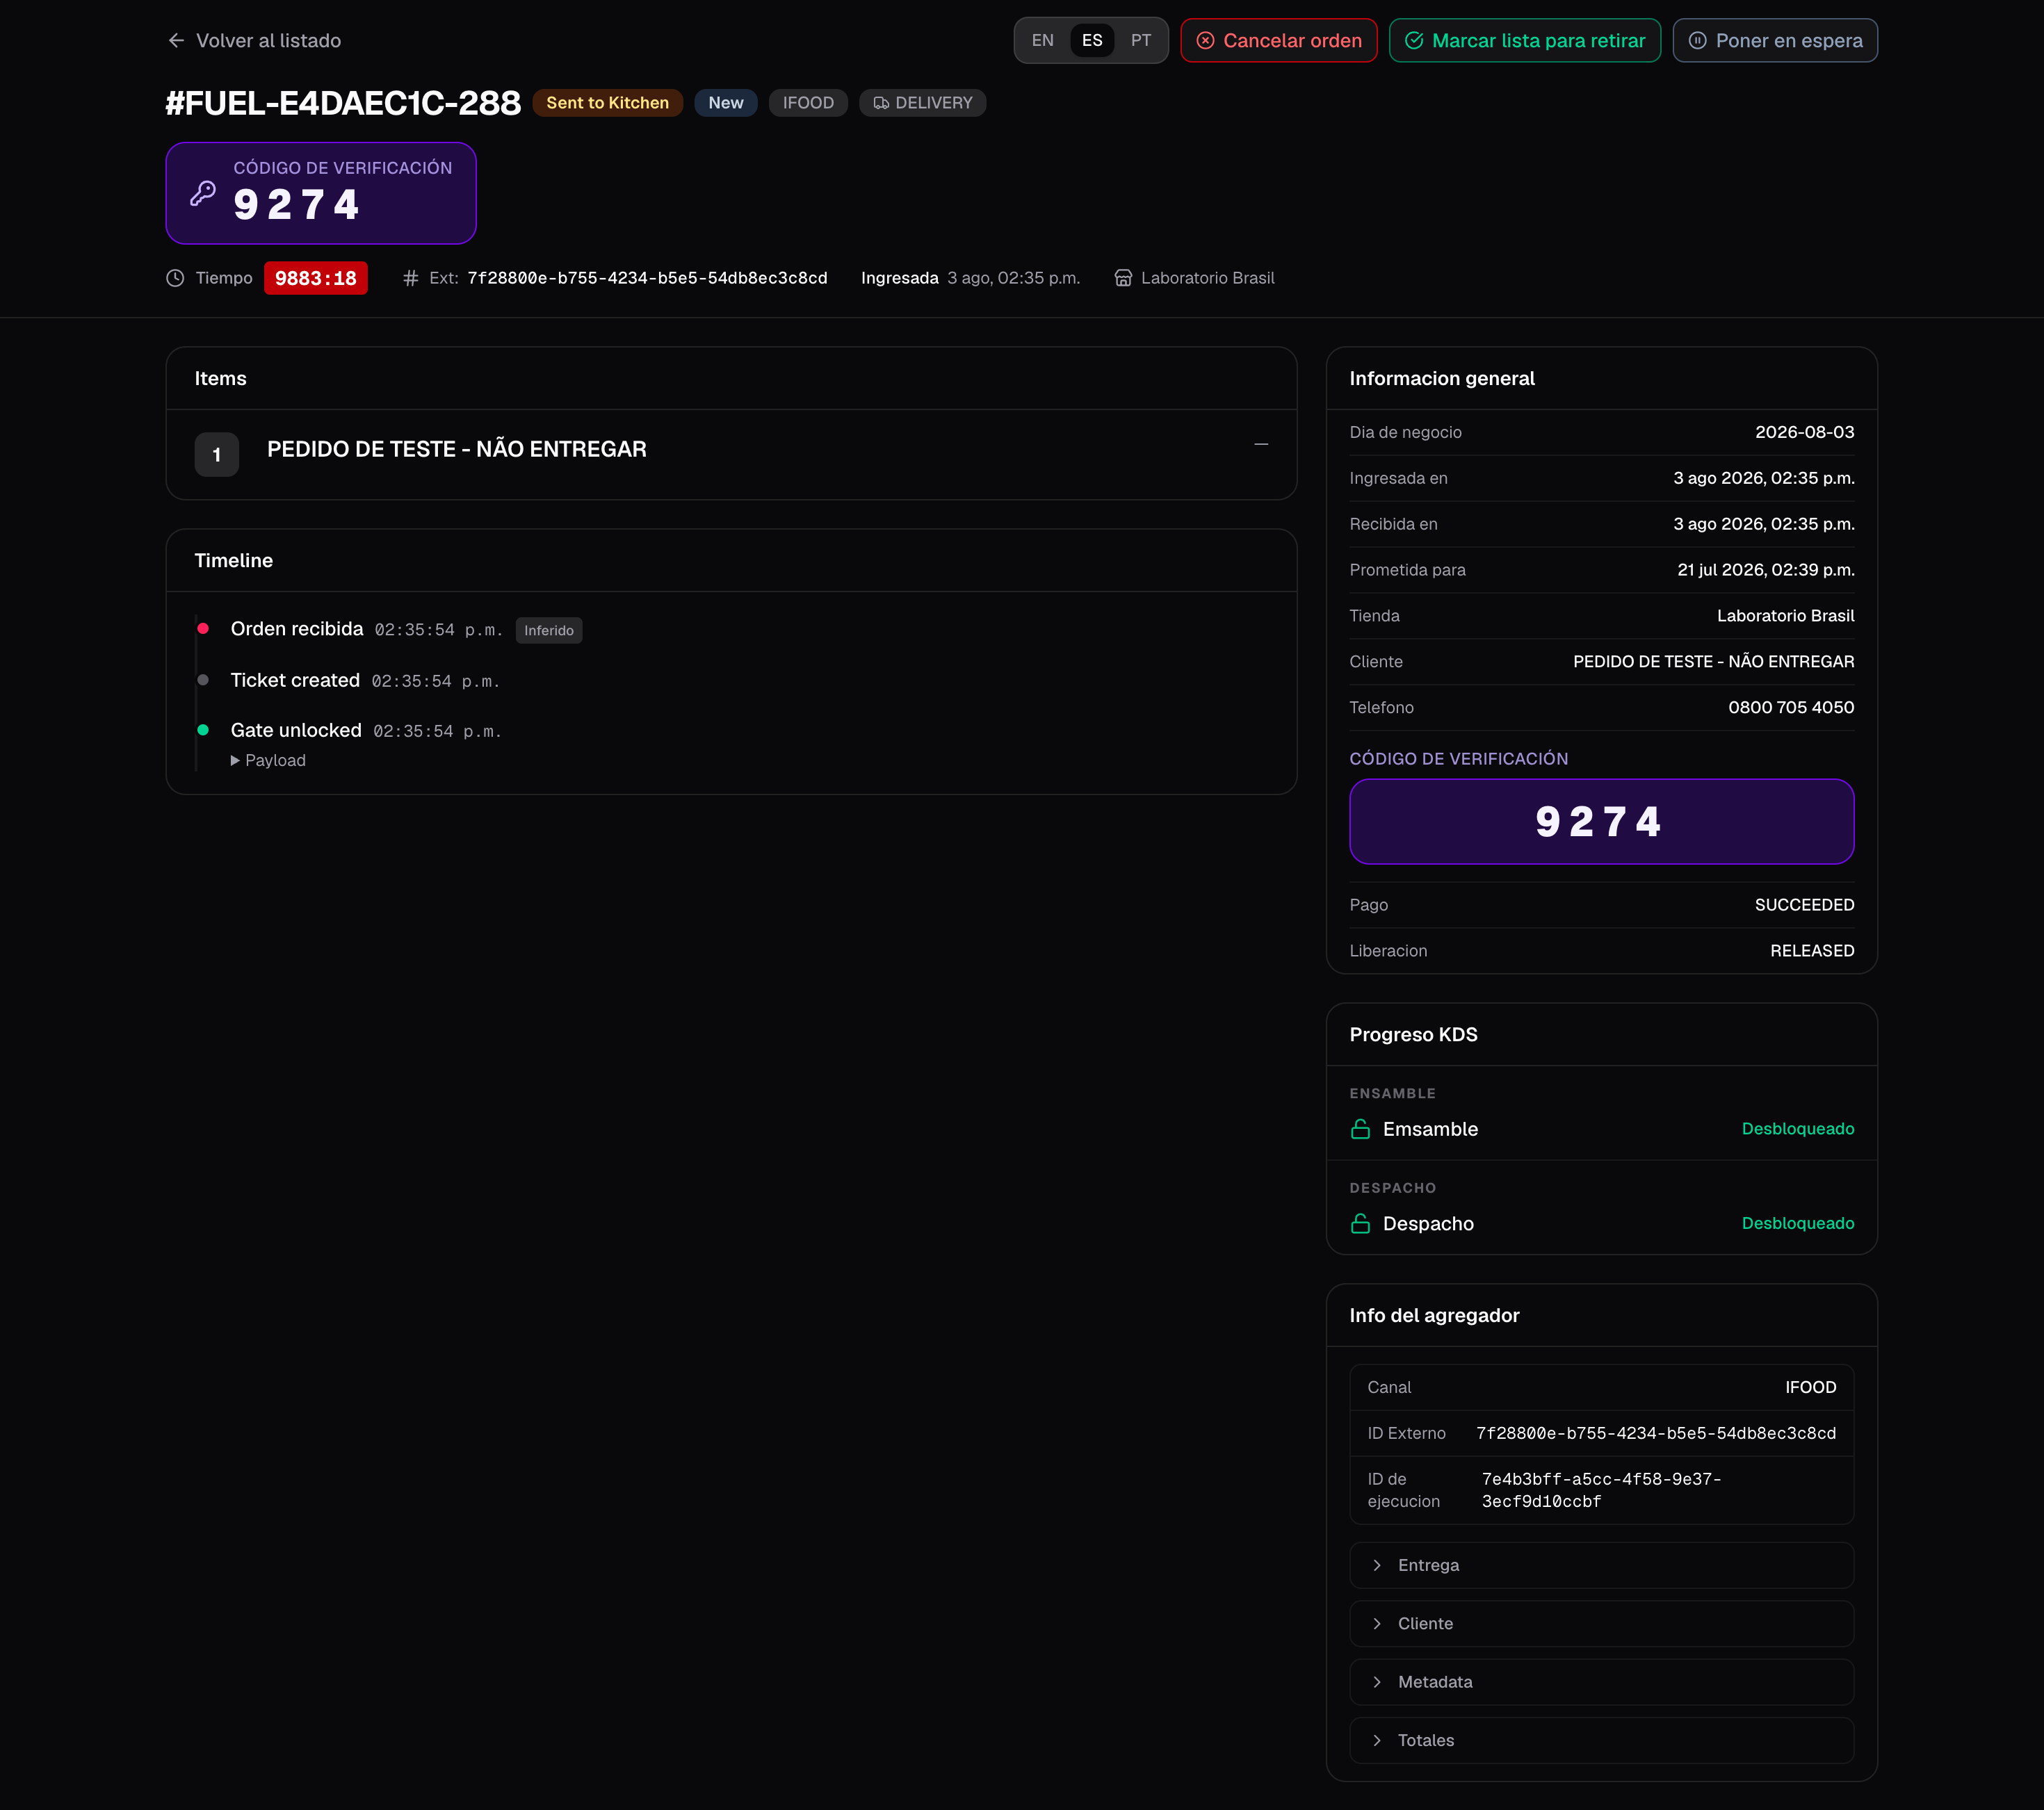Click the store icon near Laboratorio Brasil
The width and height of the screenshot is (2044, 1810).
(1123, 278)
